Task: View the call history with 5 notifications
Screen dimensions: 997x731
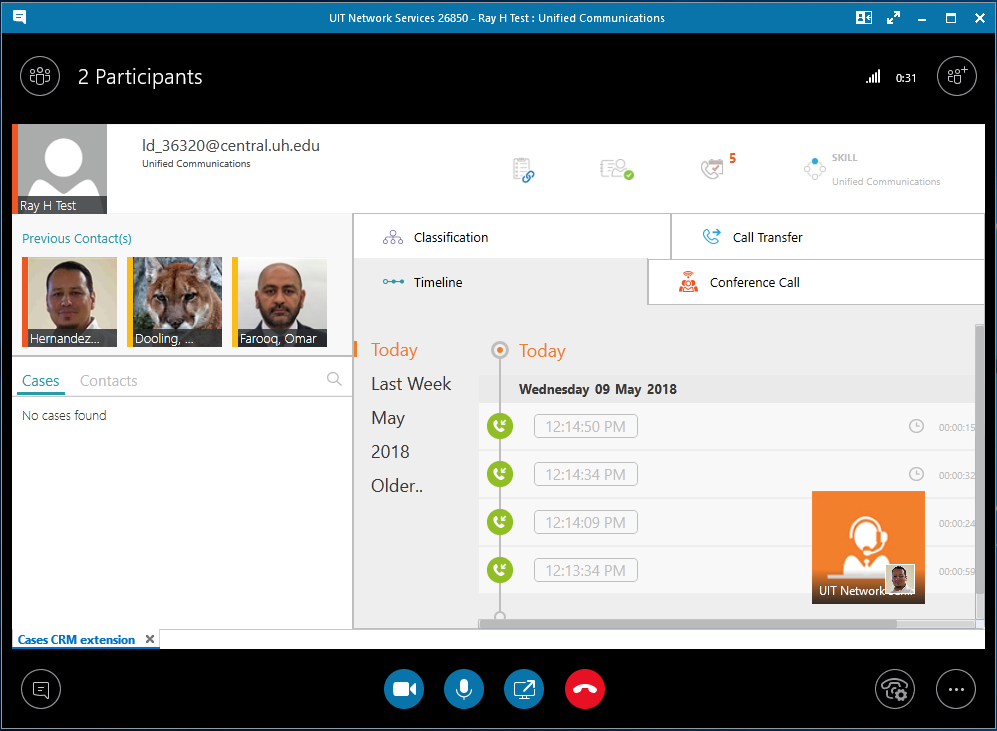Action: 713,168
